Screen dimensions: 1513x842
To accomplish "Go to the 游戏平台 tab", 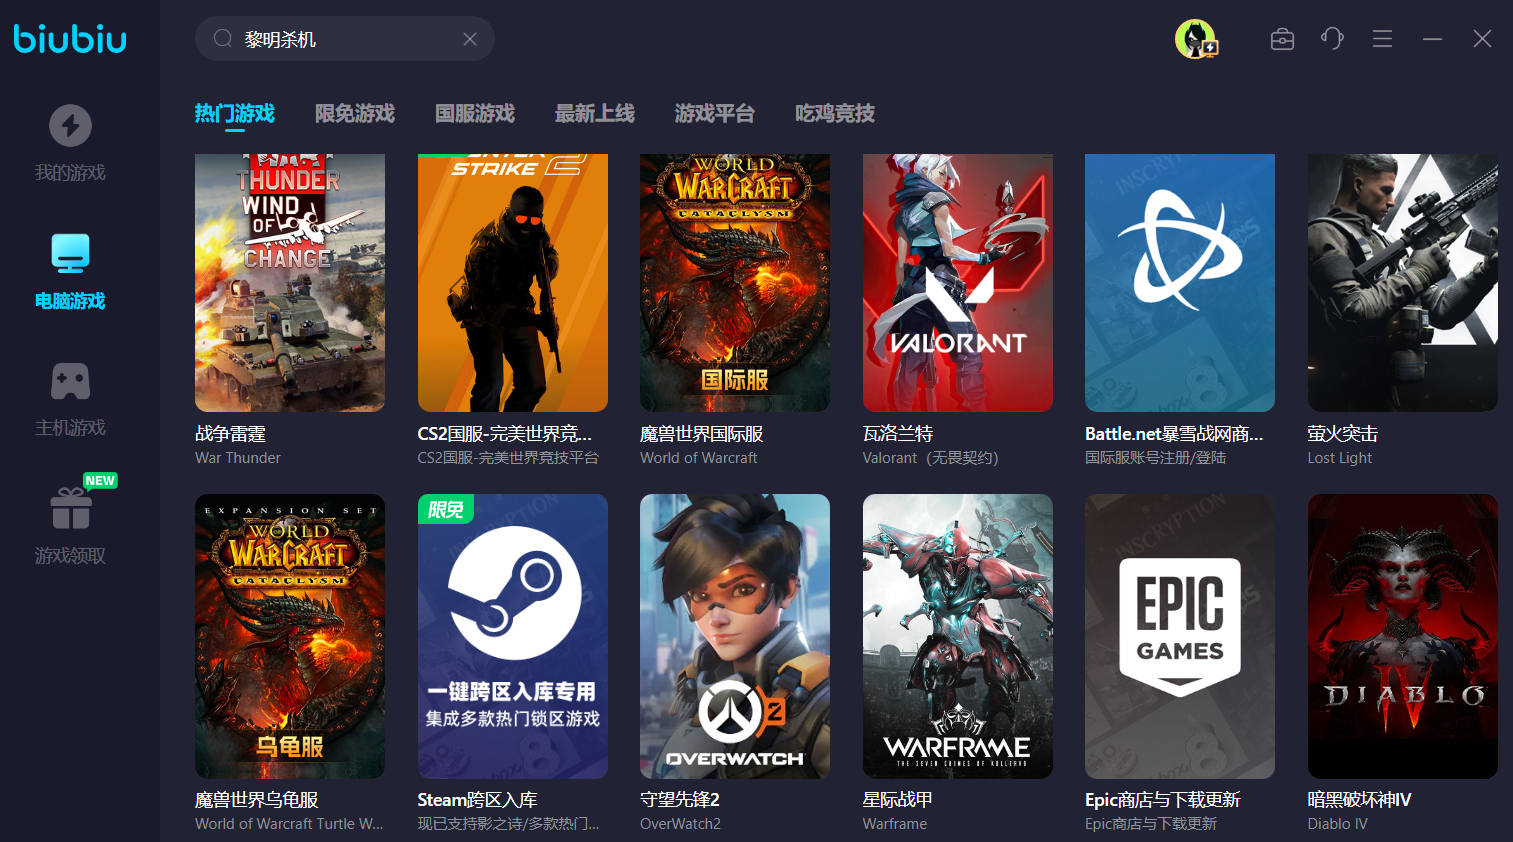I will pos(715,114).
